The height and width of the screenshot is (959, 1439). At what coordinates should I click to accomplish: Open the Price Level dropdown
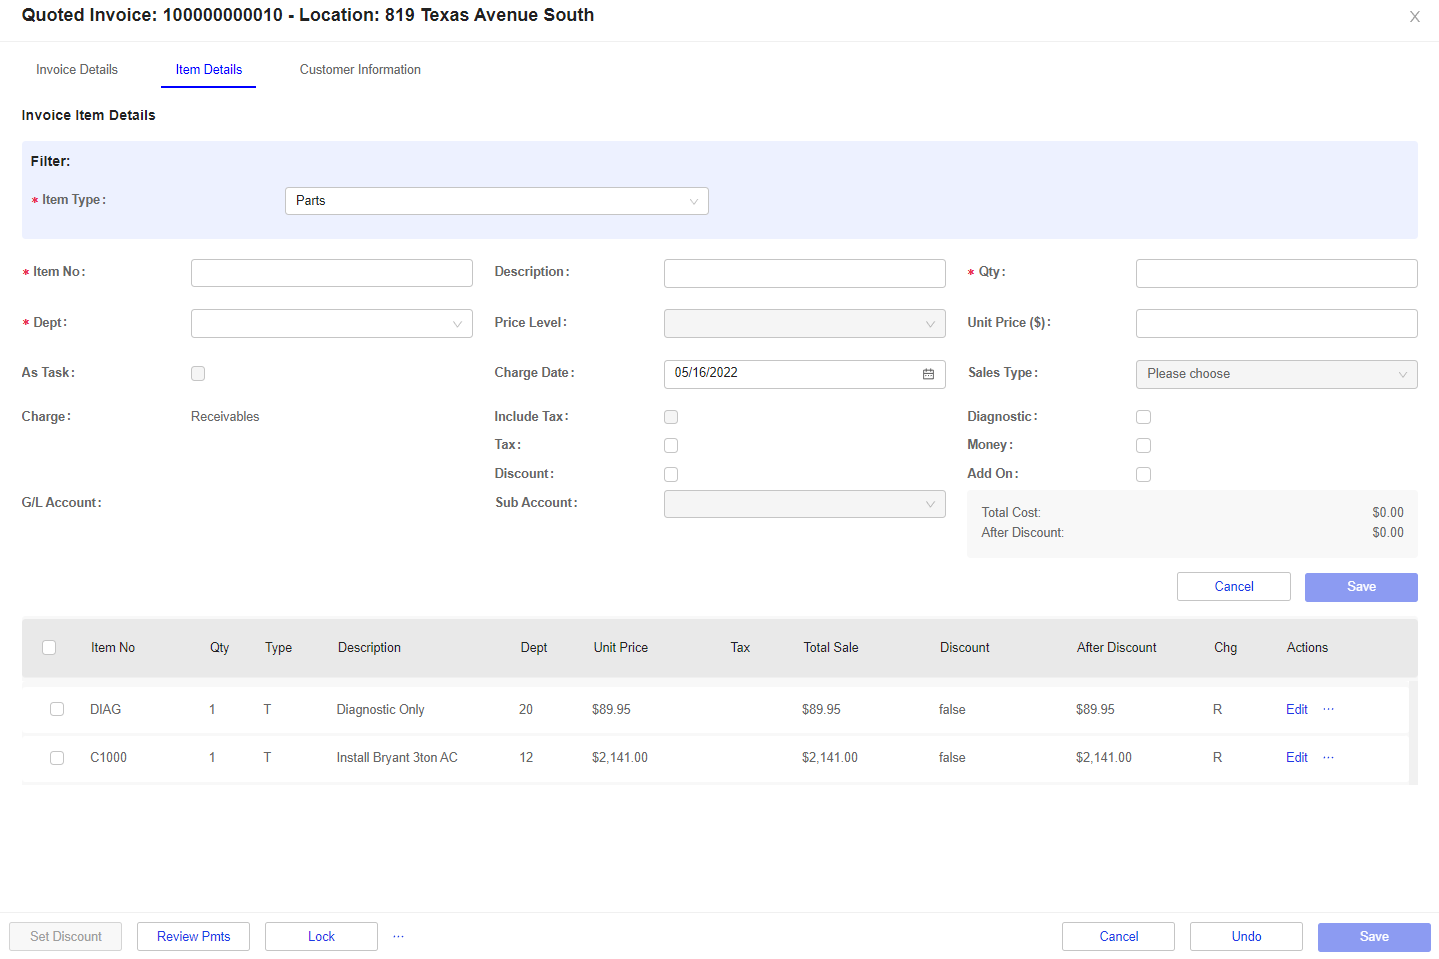(804, 323)
